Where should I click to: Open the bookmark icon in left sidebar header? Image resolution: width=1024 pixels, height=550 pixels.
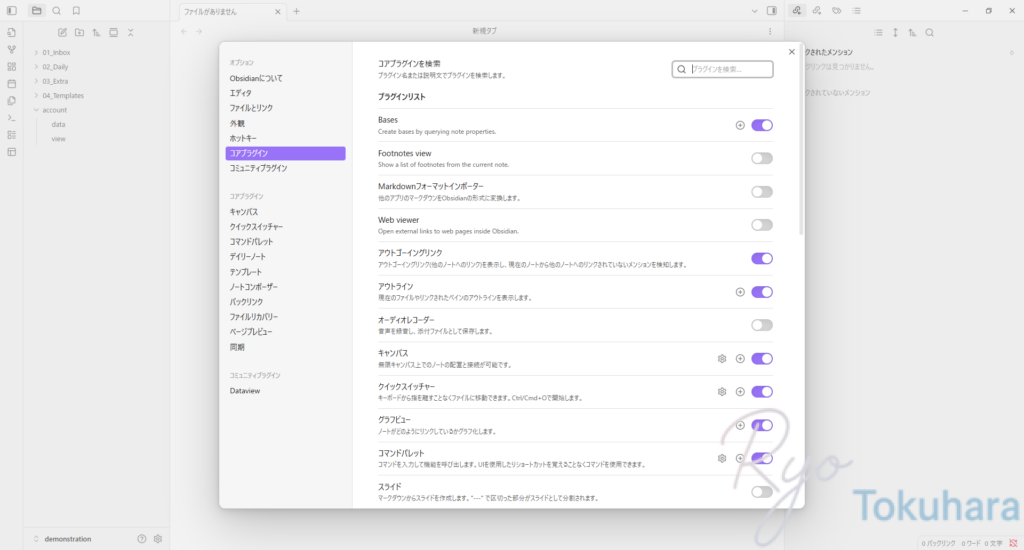[x=76, y=11]
